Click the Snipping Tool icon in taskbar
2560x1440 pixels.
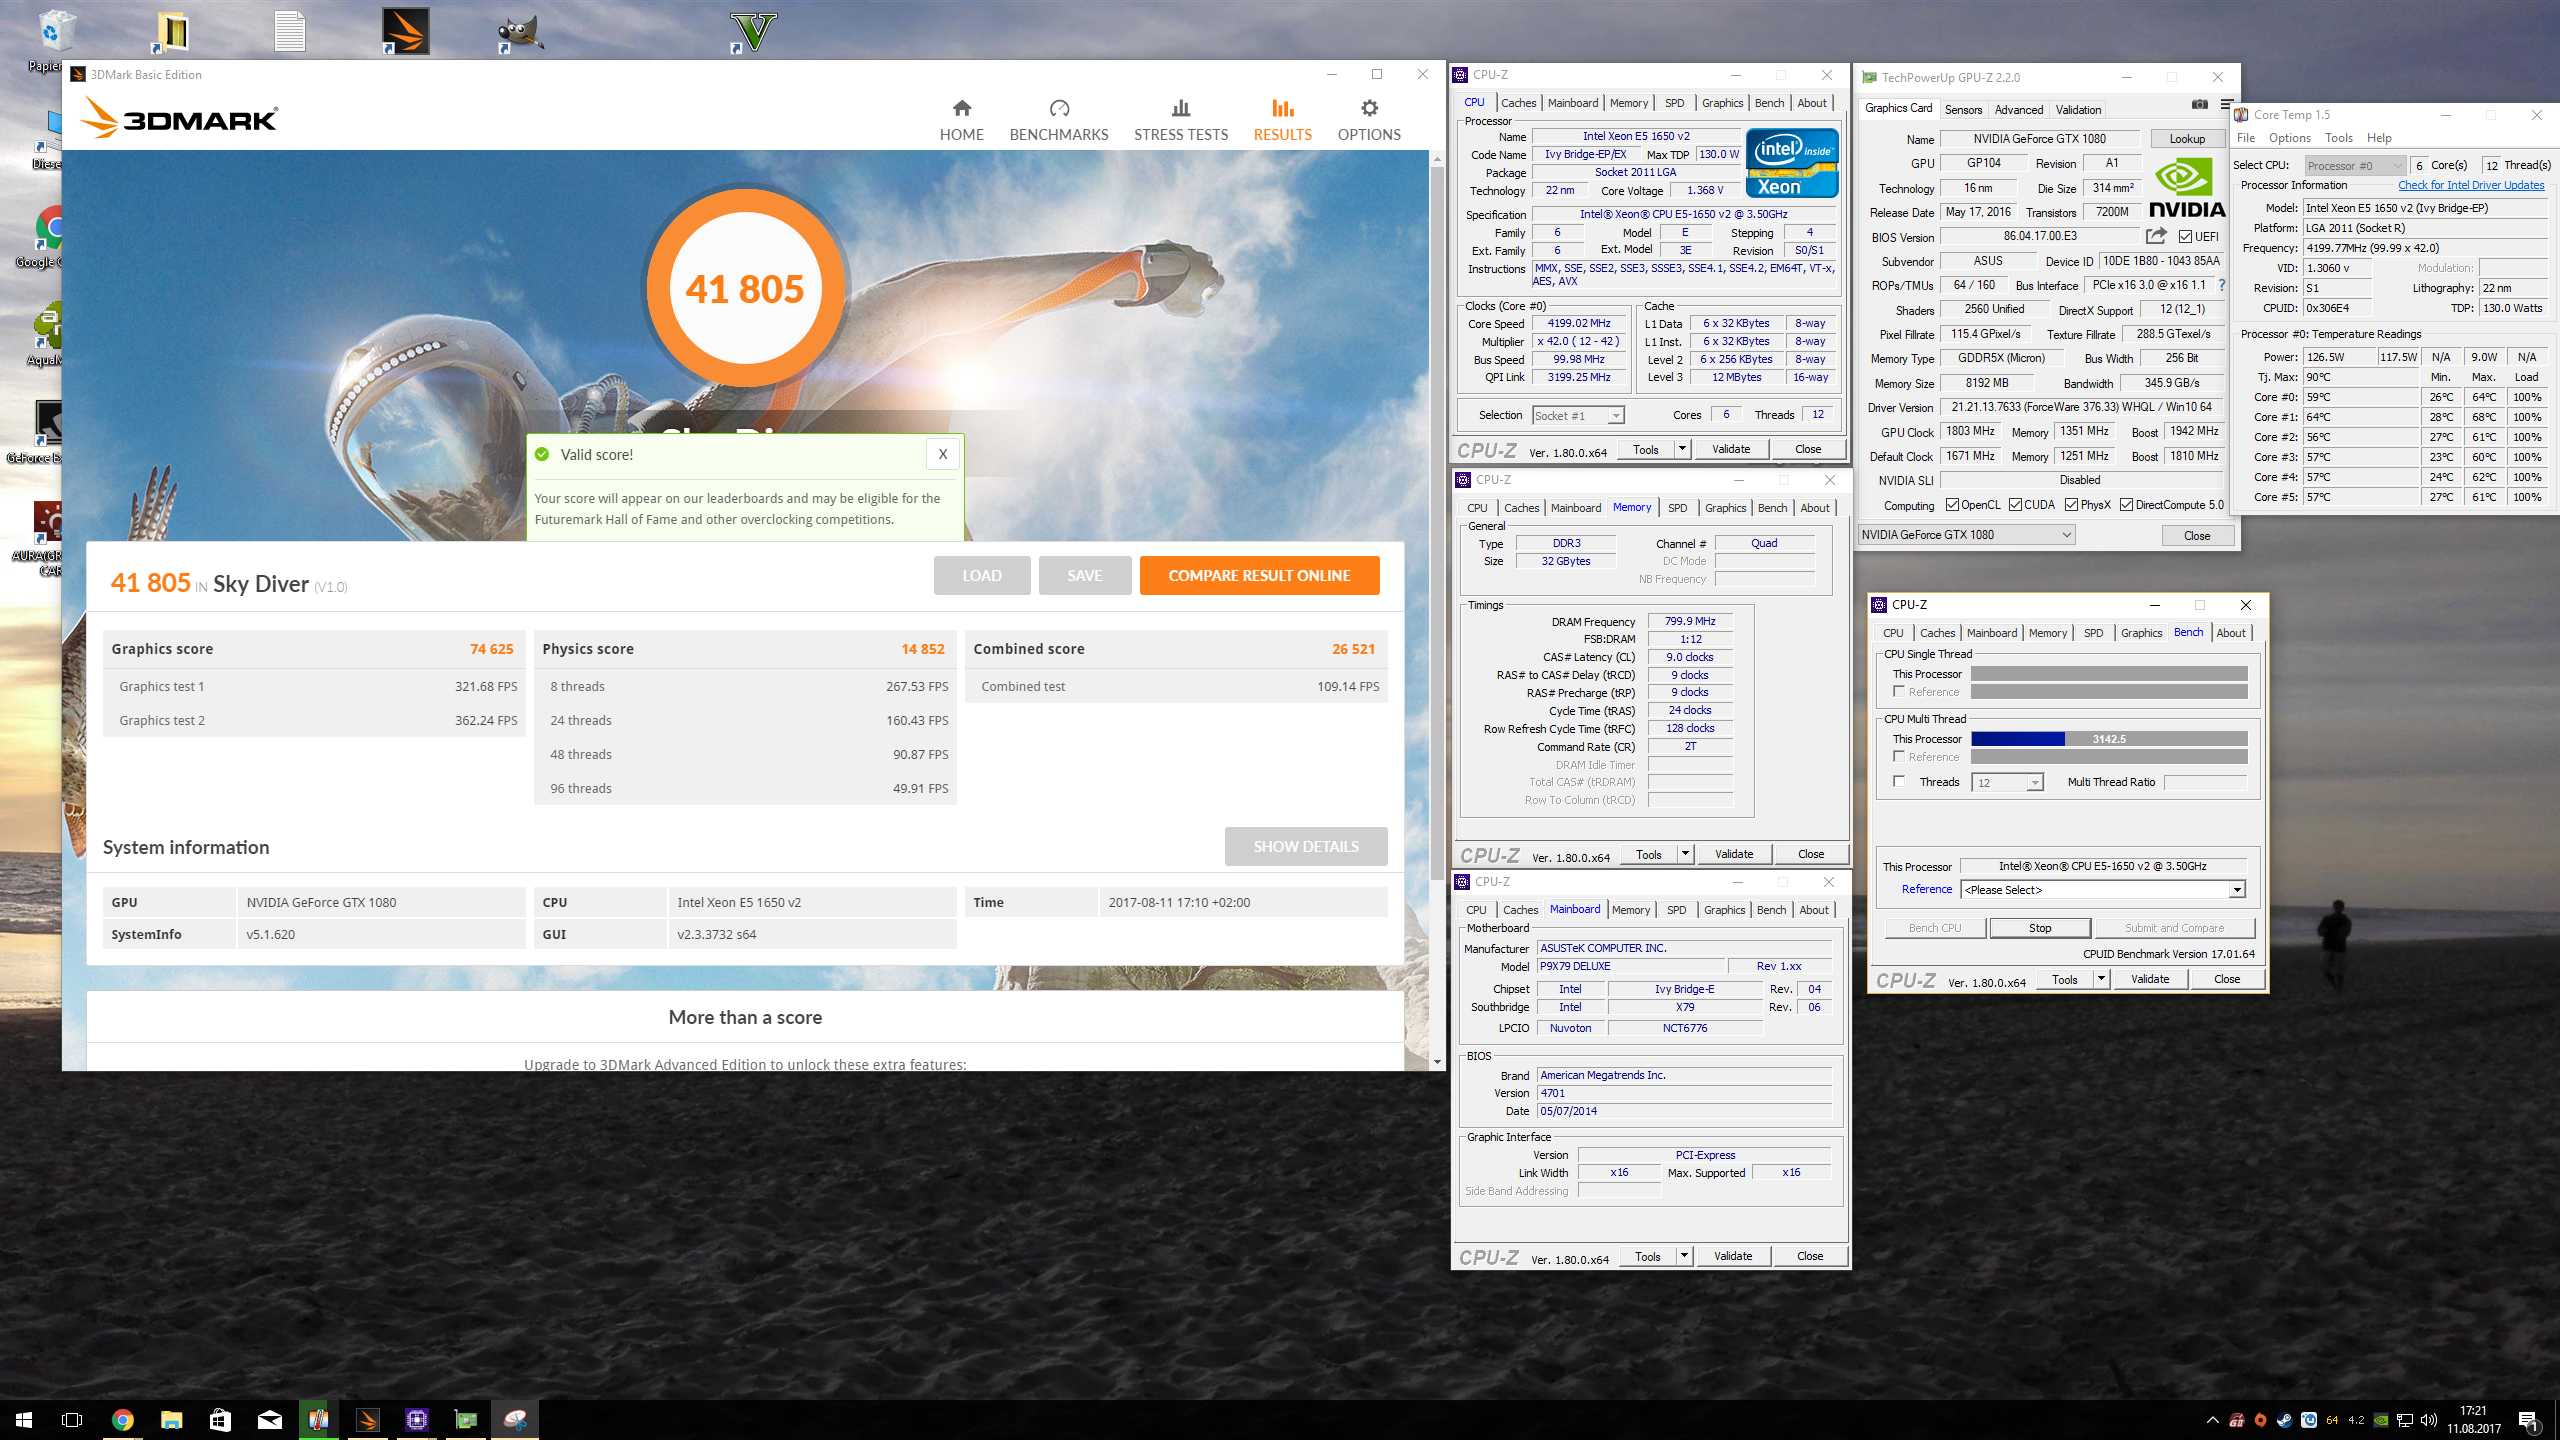point(515,1419)
